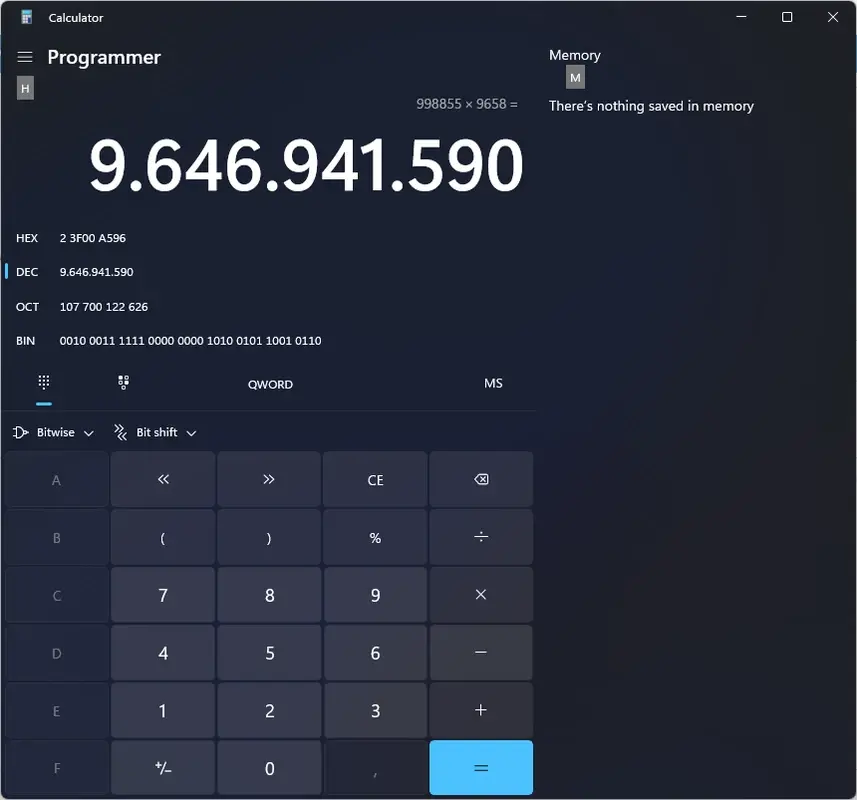Select the full keypad view icon

coord(43,383)
